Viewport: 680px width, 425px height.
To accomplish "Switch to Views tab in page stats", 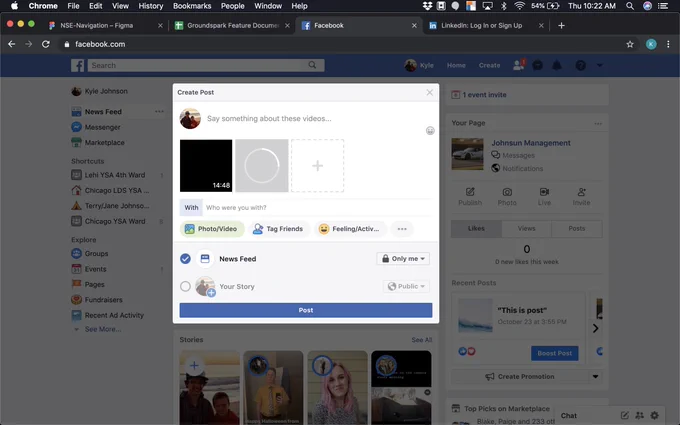I will point(526,229).
